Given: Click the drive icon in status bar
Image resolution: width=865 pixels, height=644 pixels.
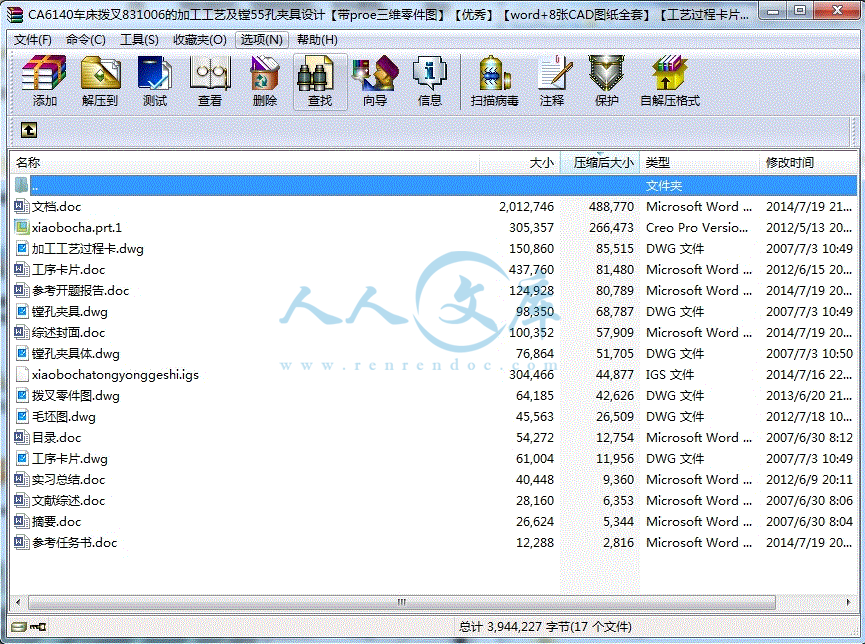Looking at the screenshot, I should click(x=19, y=626).
